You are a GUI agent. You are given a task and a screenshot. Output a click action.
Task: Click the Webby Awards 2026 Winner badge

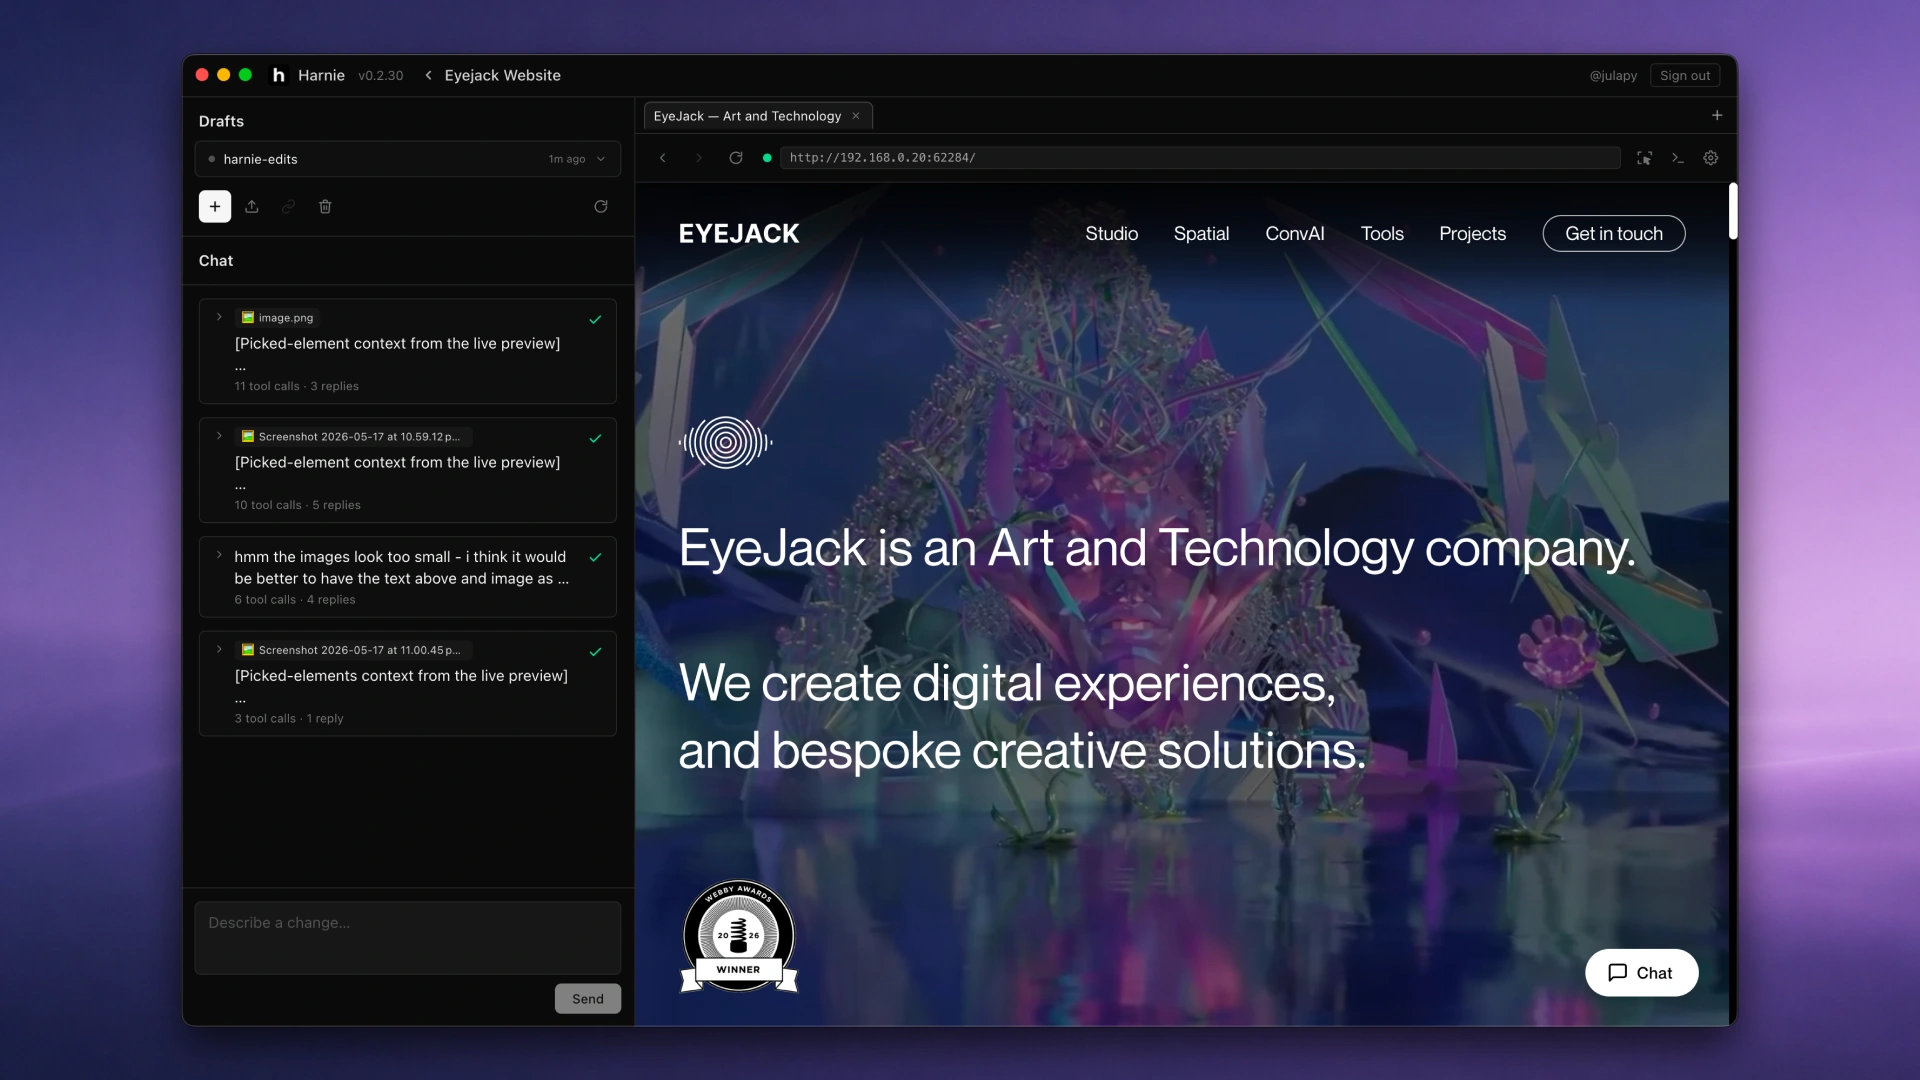coord(739,937)
